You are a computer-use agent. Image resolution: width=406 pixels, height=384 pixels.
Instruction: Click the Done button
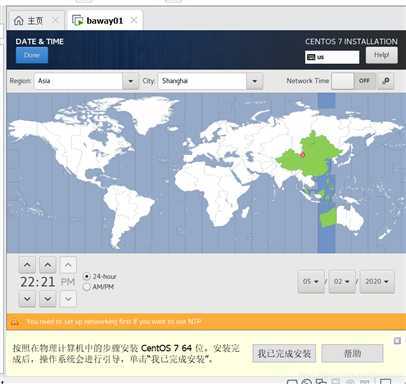coord(32,55)
